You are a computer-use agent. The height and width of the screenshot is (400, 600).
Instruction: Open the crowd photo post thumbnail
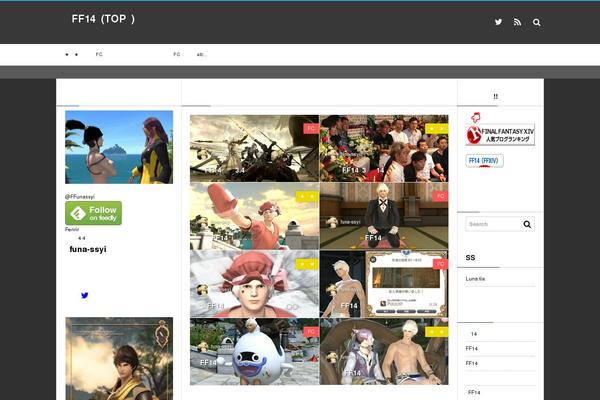click(x=384, y=148)
